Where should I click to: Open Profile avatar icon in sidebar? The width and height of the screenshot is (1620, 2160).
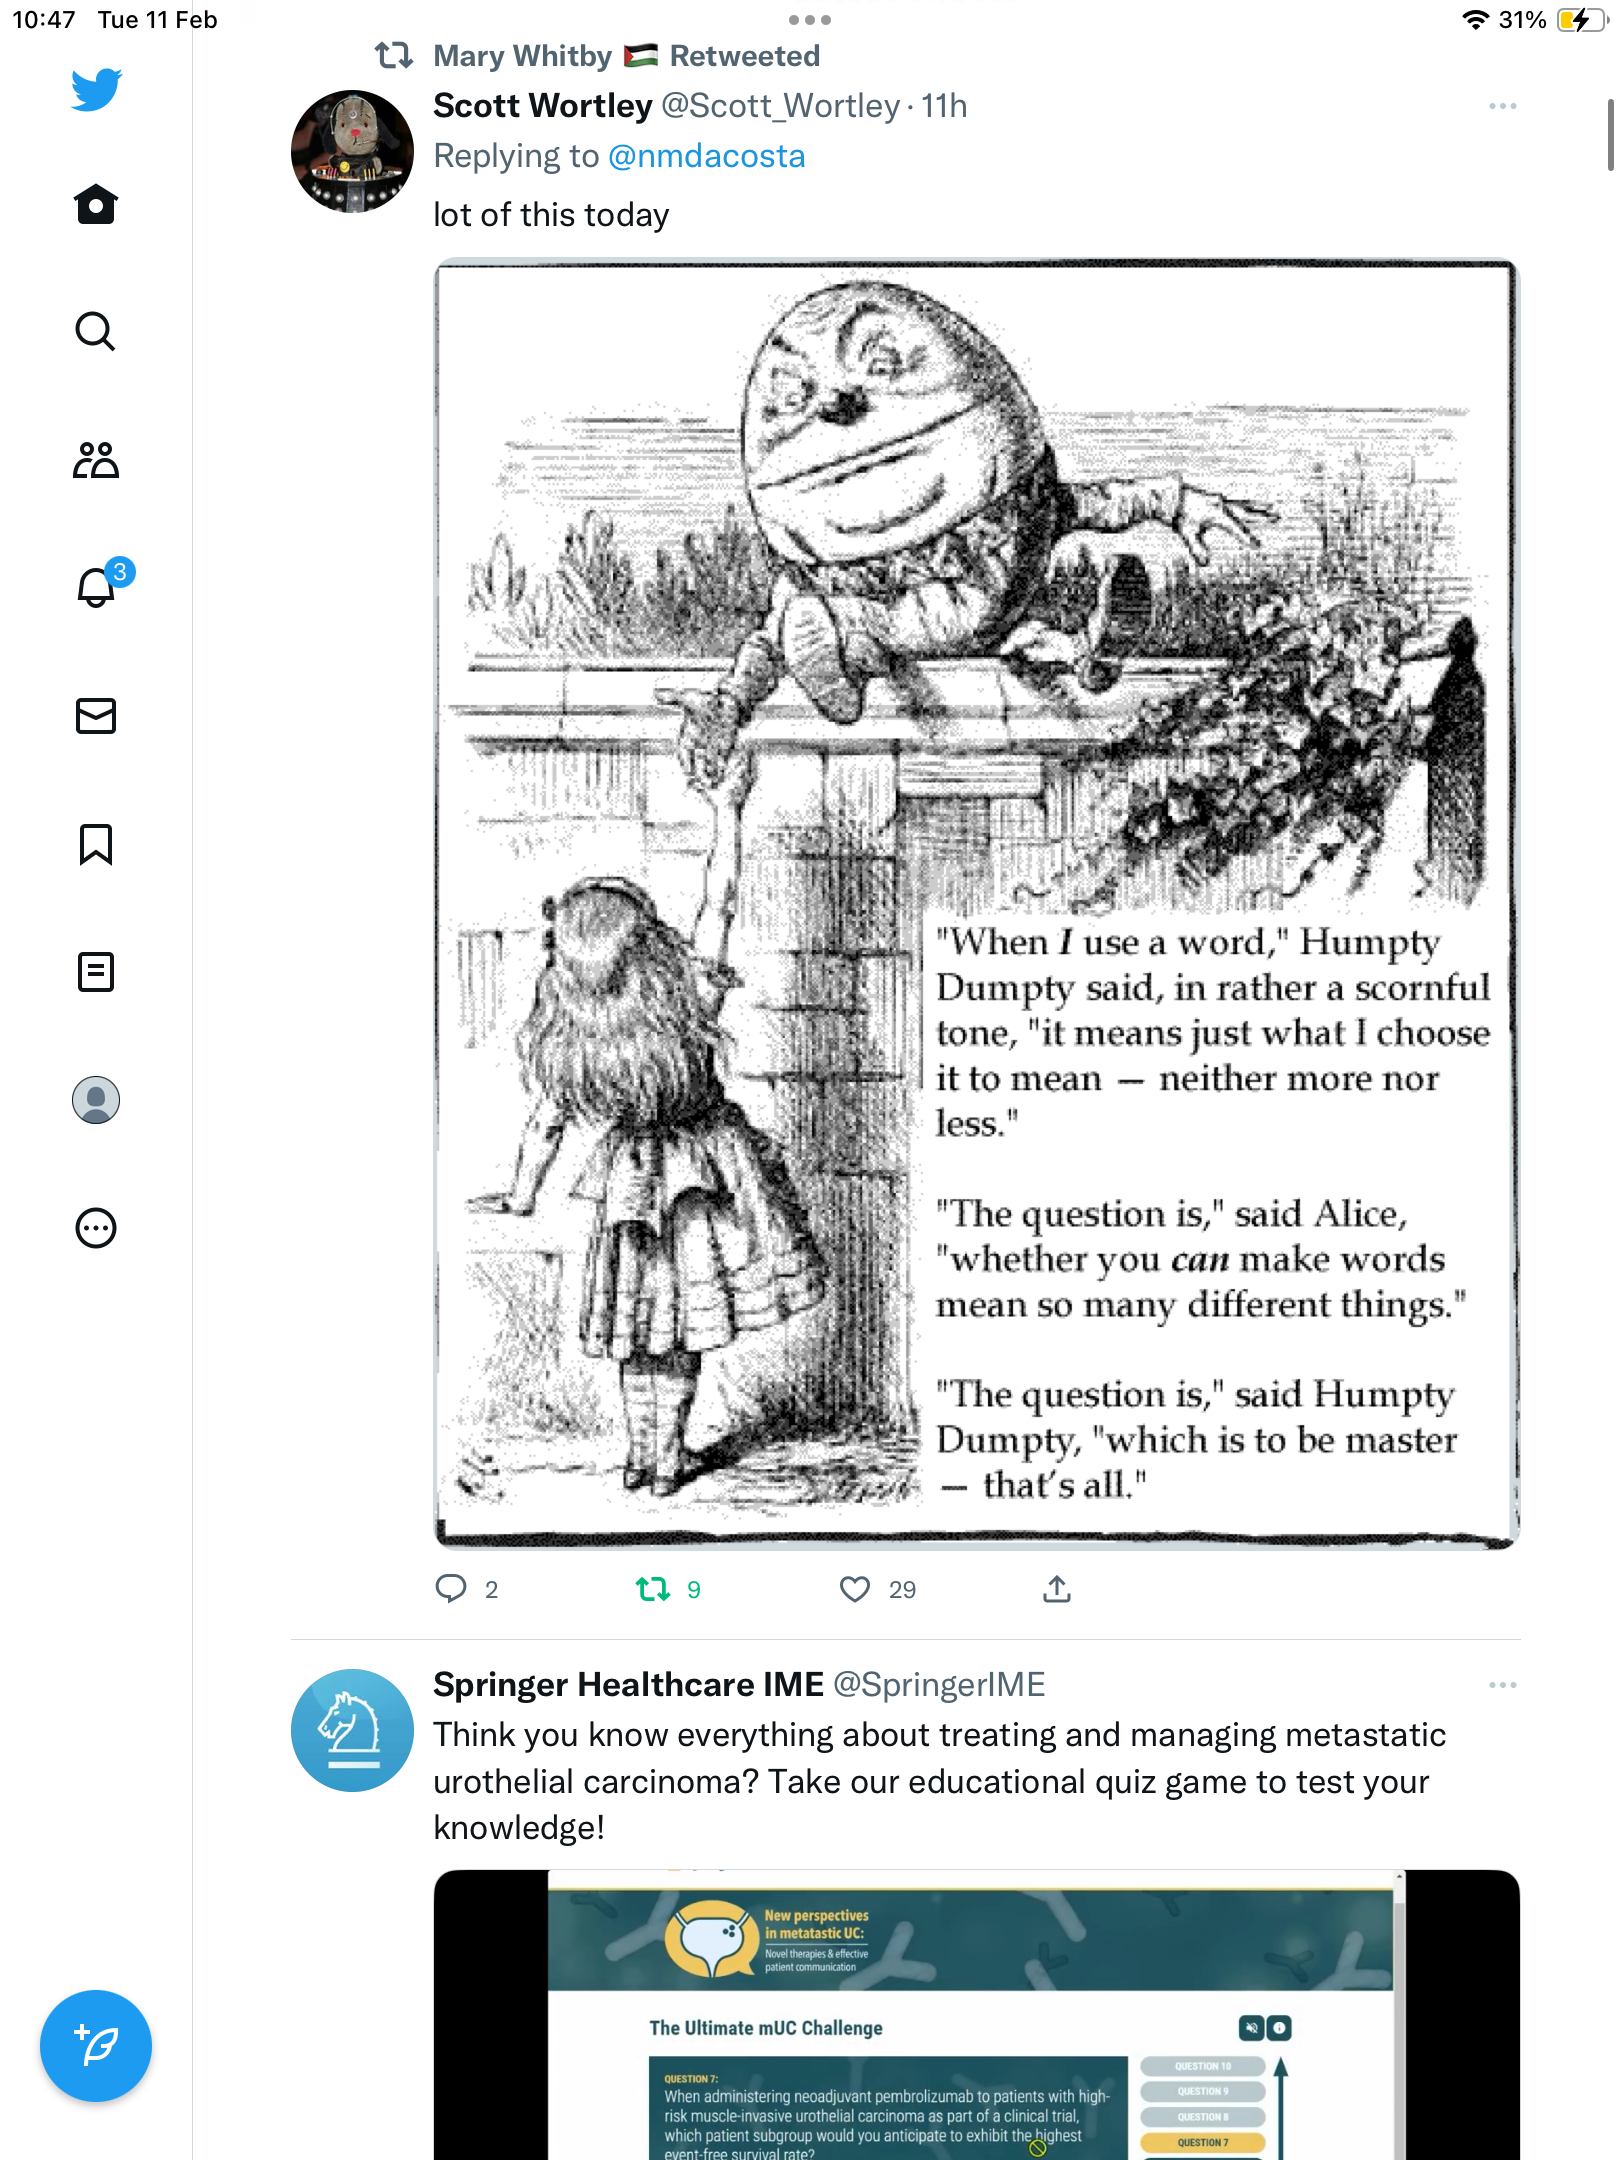coord(96,1100)
